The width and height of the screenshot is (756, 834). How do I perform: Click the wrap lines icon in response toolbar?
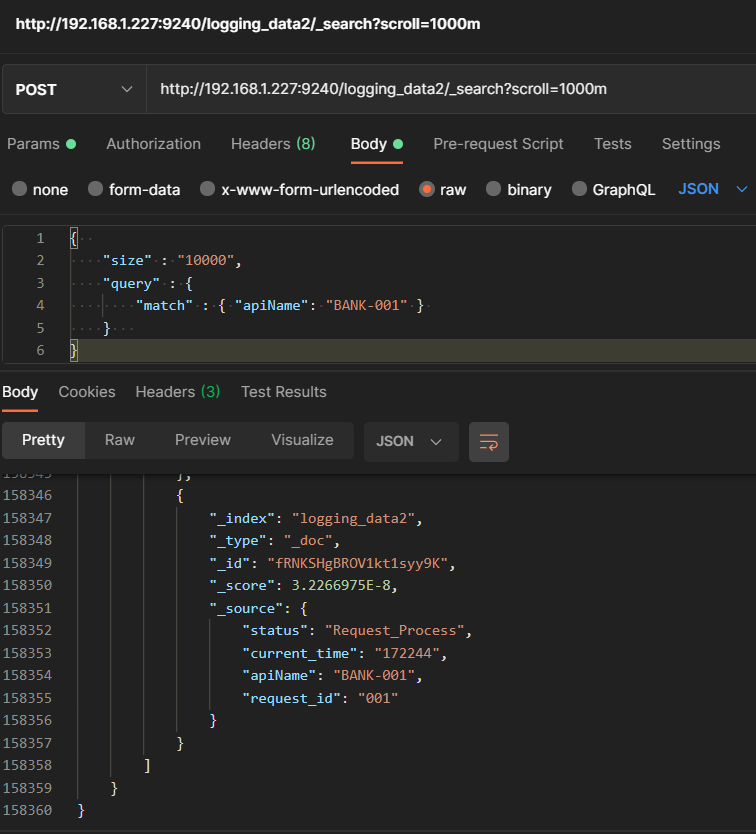(489, 441)
